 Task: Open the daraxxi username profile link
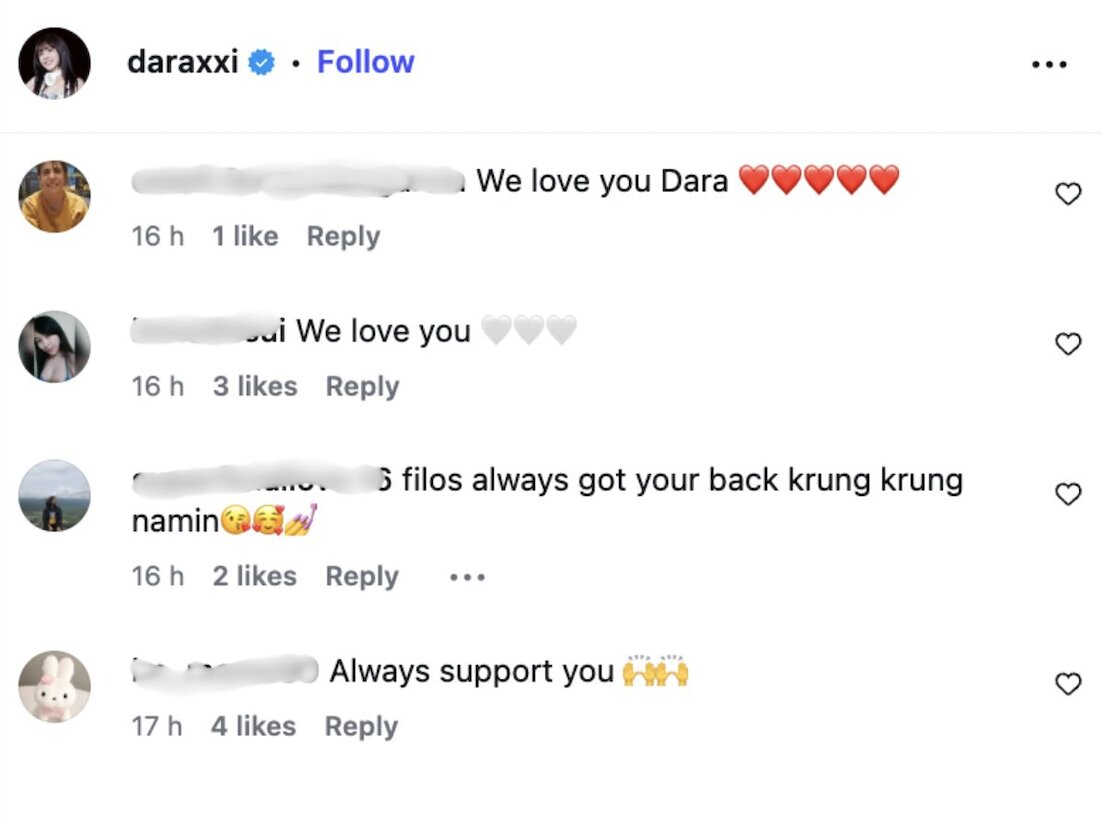183,62
